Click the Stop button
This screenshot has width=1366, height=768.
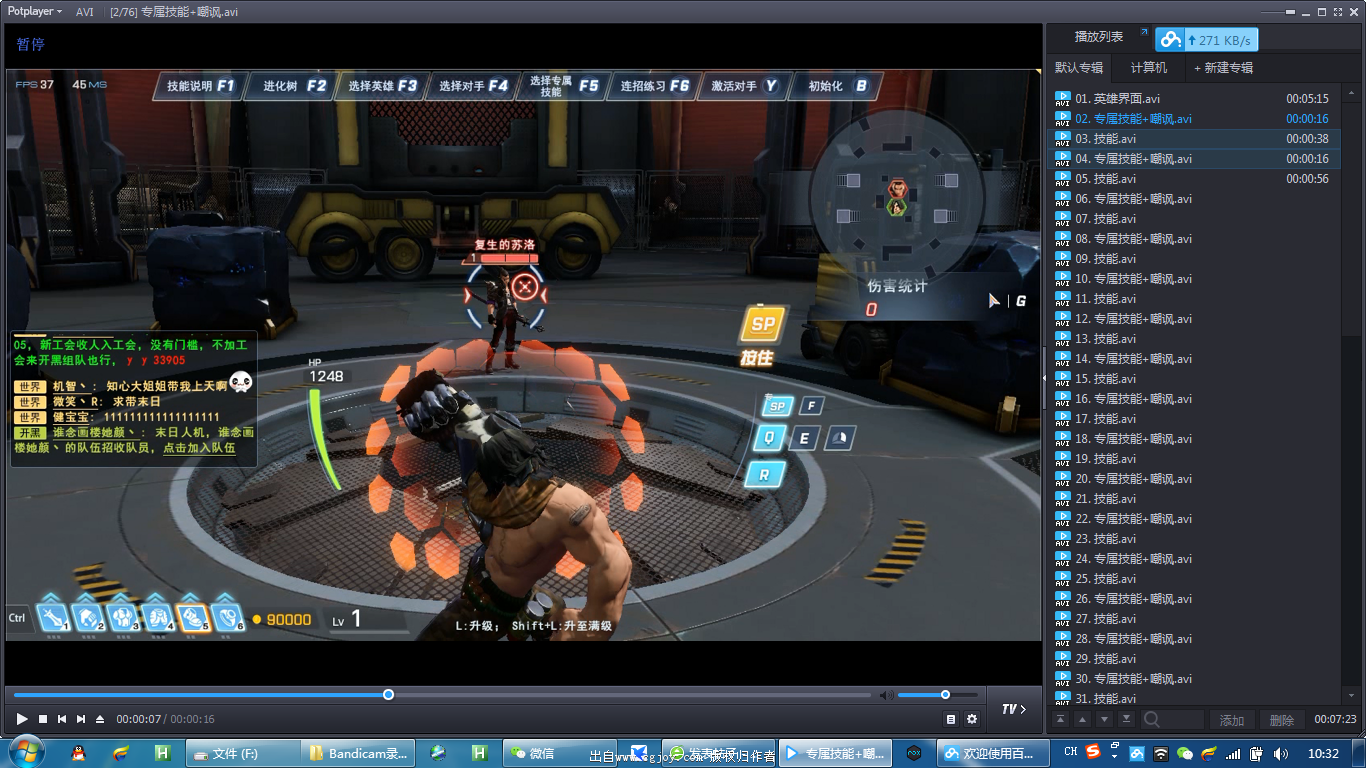(43, 719)
